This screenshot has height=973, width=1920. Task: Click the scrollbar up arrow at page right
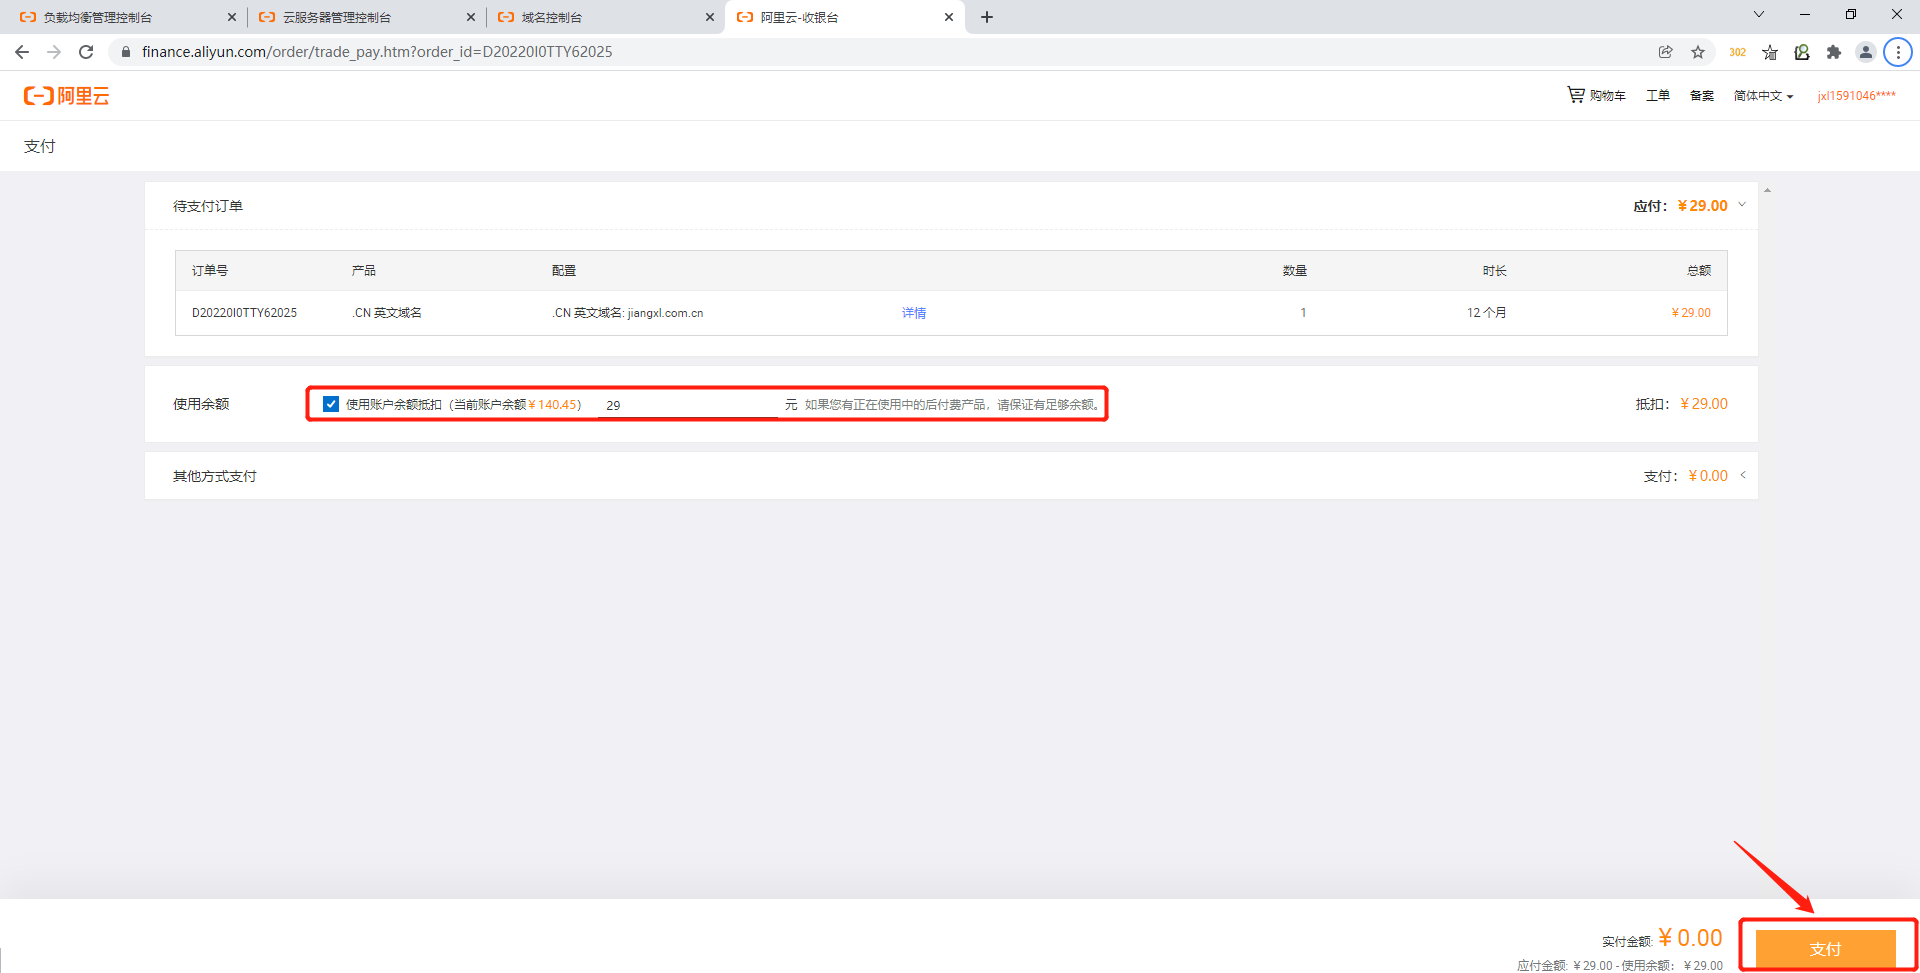coord(1767,190)
